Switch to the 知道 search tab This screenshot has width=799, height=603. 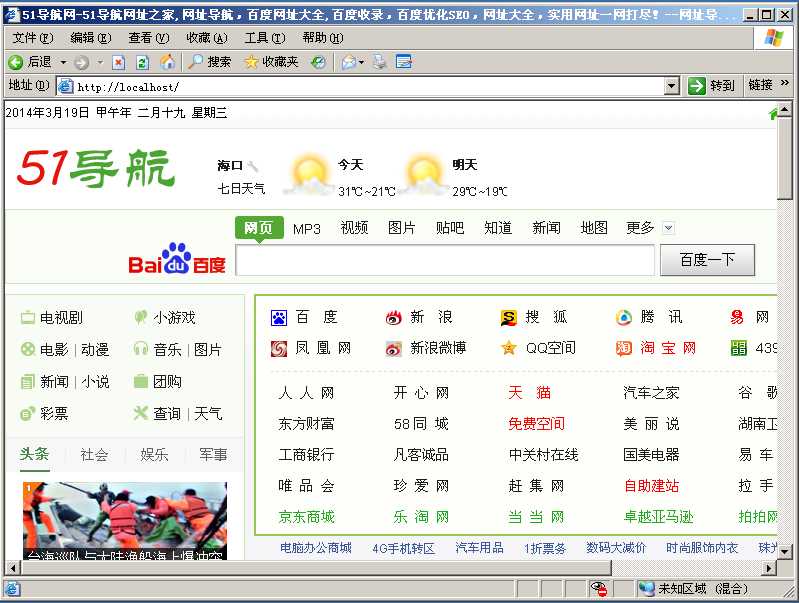coord(498,228)
